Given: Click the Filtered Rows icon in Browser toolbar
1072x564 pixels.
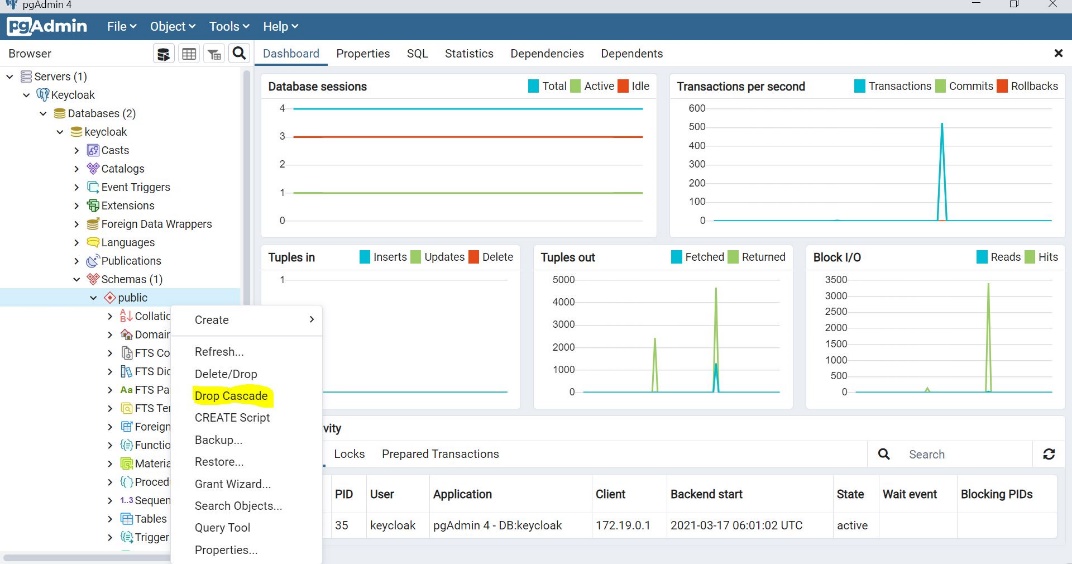Looking at the screenshot, I should [214, 53].
